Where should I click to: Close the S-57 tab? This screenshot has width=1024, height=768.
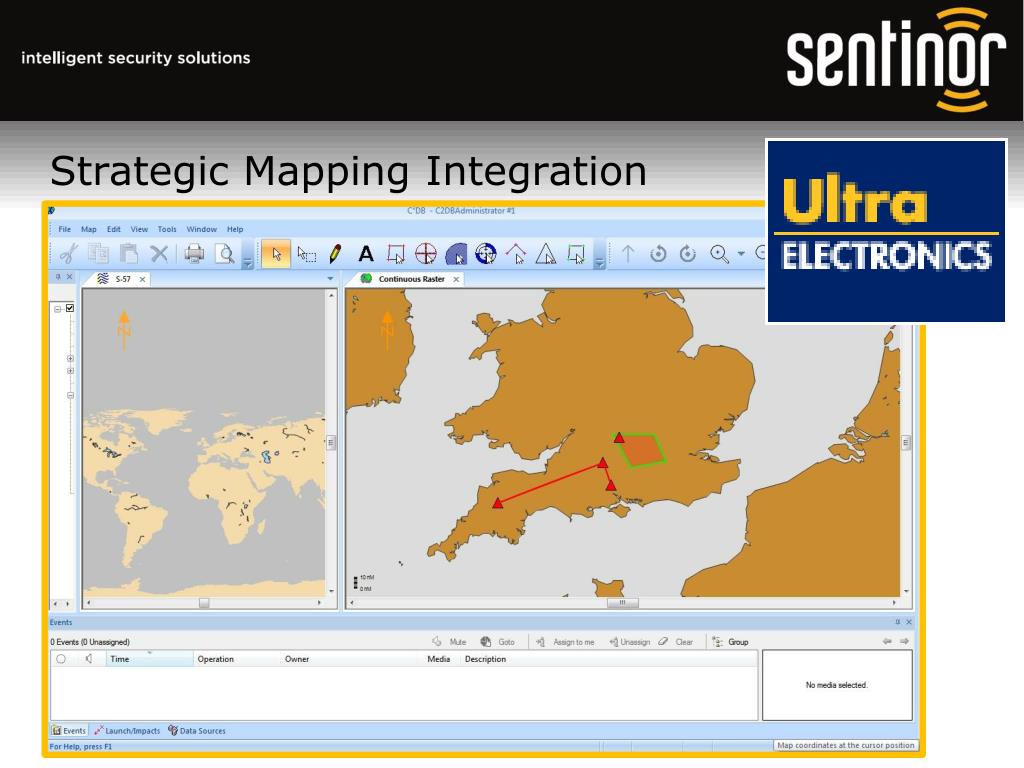coord(142,279)
